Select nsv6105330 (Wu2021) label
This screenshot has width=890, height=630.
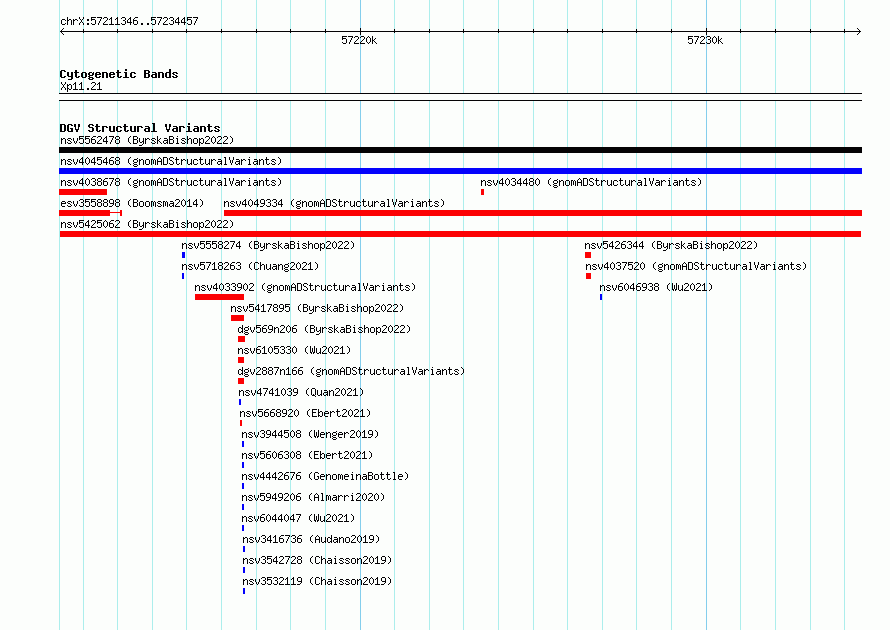294,350
